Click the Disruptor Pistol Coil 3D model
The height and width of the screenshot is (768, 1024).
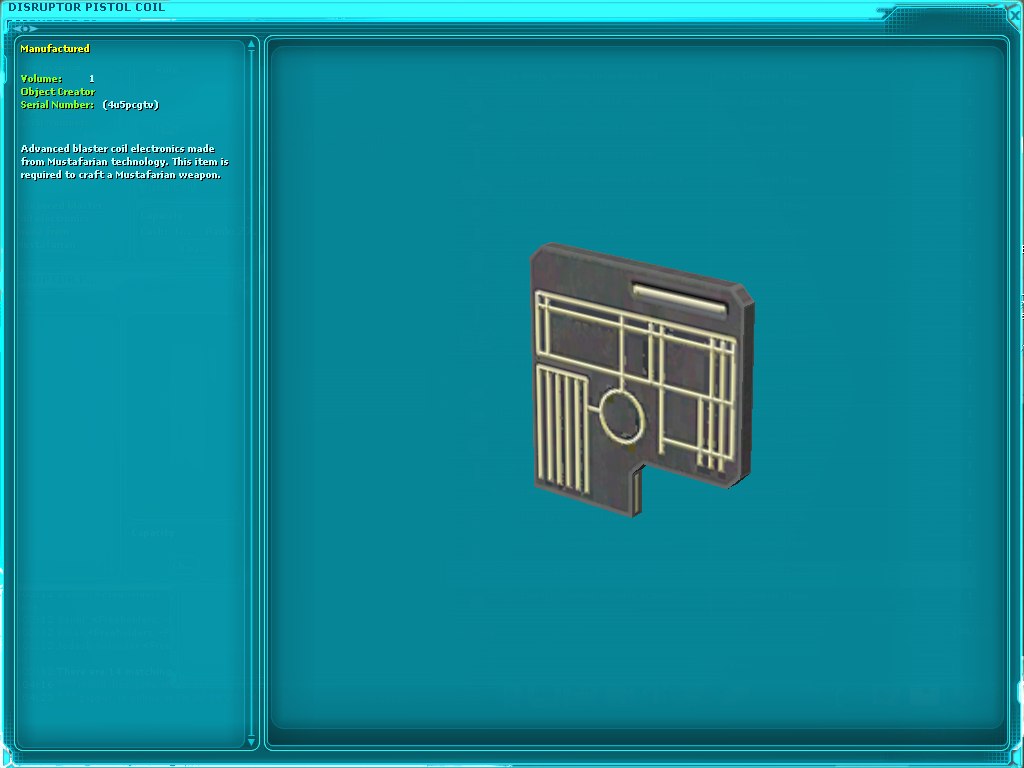[x=642, y=379]
